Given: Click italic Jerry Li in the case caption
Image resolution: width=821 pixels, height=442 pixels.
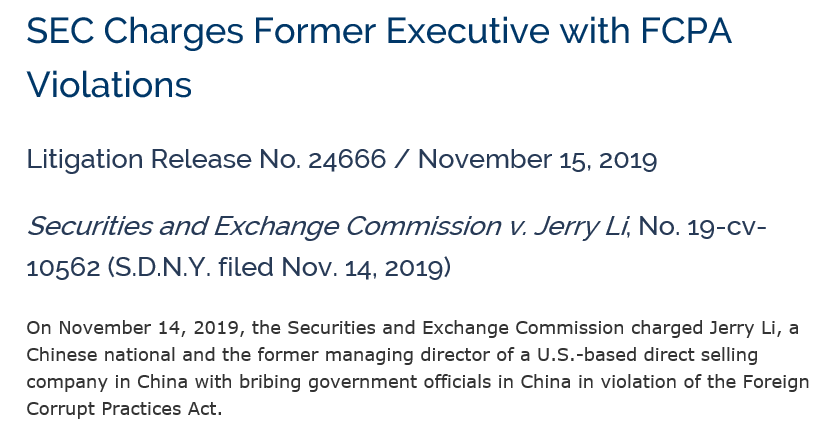Looking at the screenshot, I should pyautogui.click(x=581, y=227).
